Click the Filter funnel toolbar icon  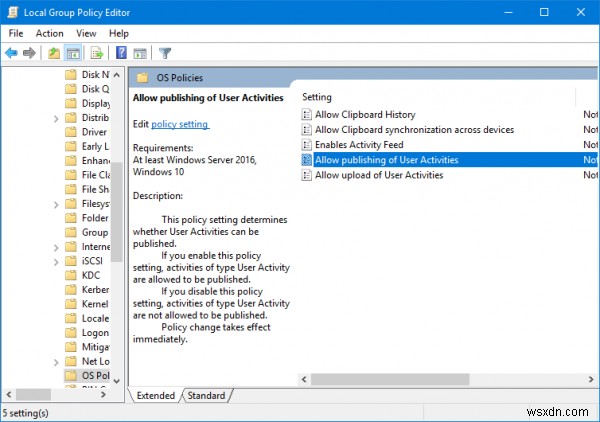pyautogui.click(x=165, y=53)
